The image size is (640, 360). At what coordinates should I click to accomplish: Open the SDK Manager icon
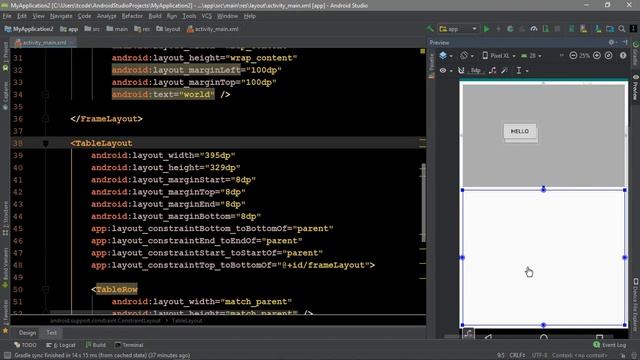(598, 29)
